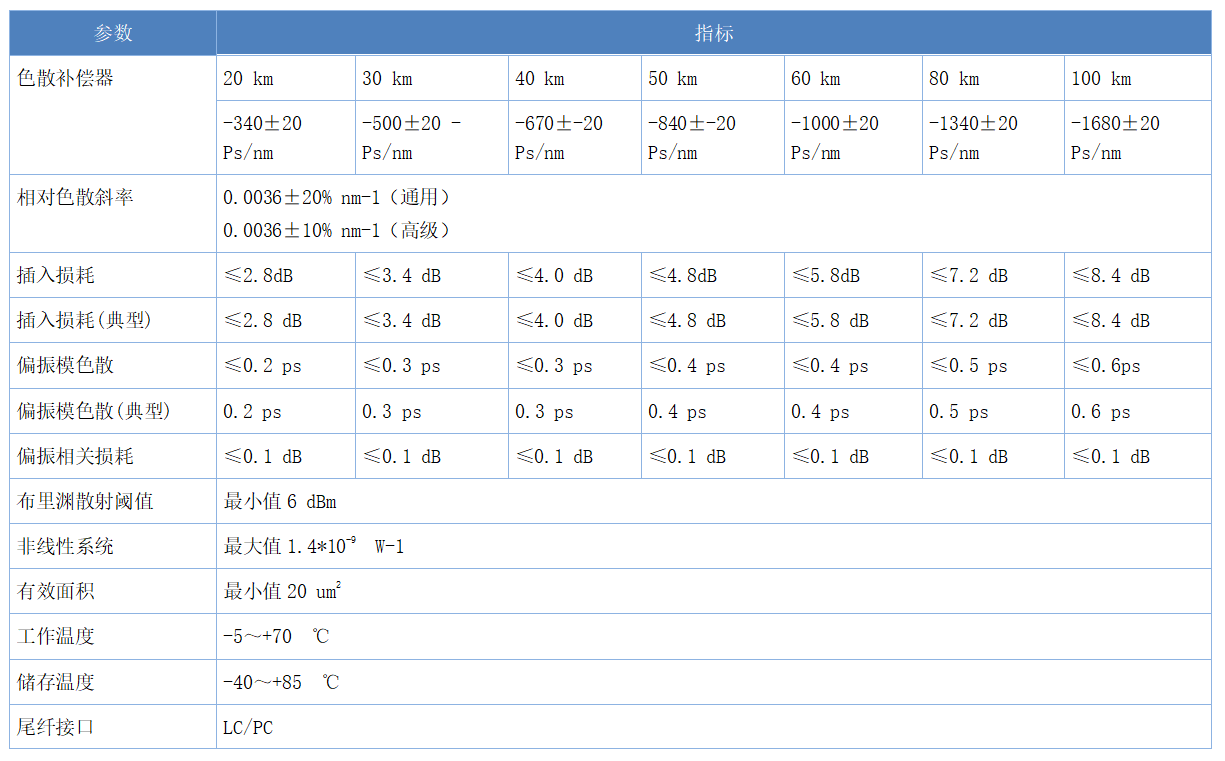Image resolution: width=1225 pixels, height=761 pixels.
Task: Click the 20 km distance cell
Action: coord(248,79)
